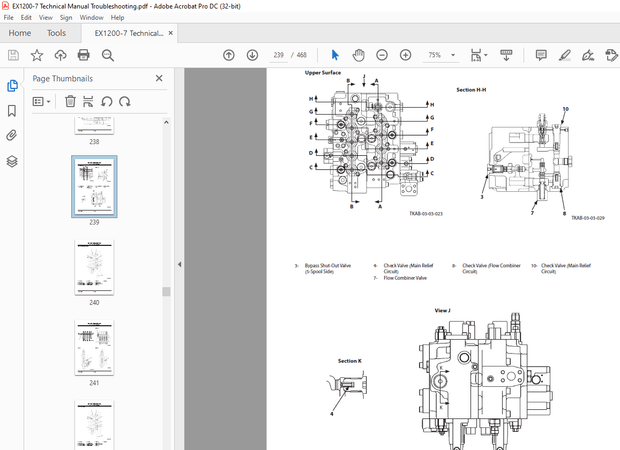Open the Help menu
Screen dimensions: 620x450
coord(117,17)
